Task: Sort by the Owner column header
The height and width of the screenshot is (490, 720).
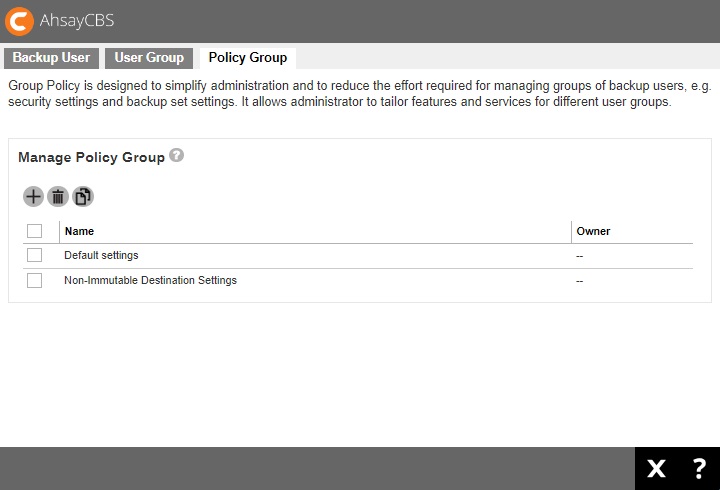Action: (593, 231)
